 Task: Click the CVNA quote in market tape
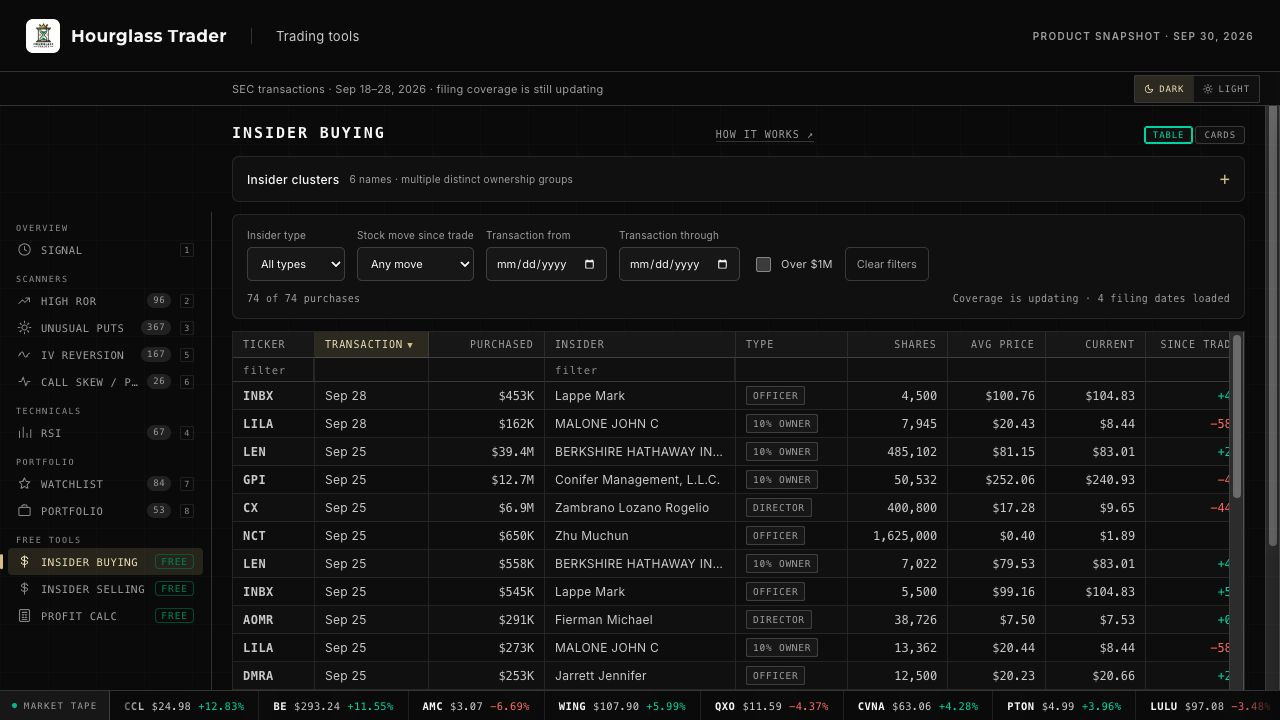tap(918, 706)
